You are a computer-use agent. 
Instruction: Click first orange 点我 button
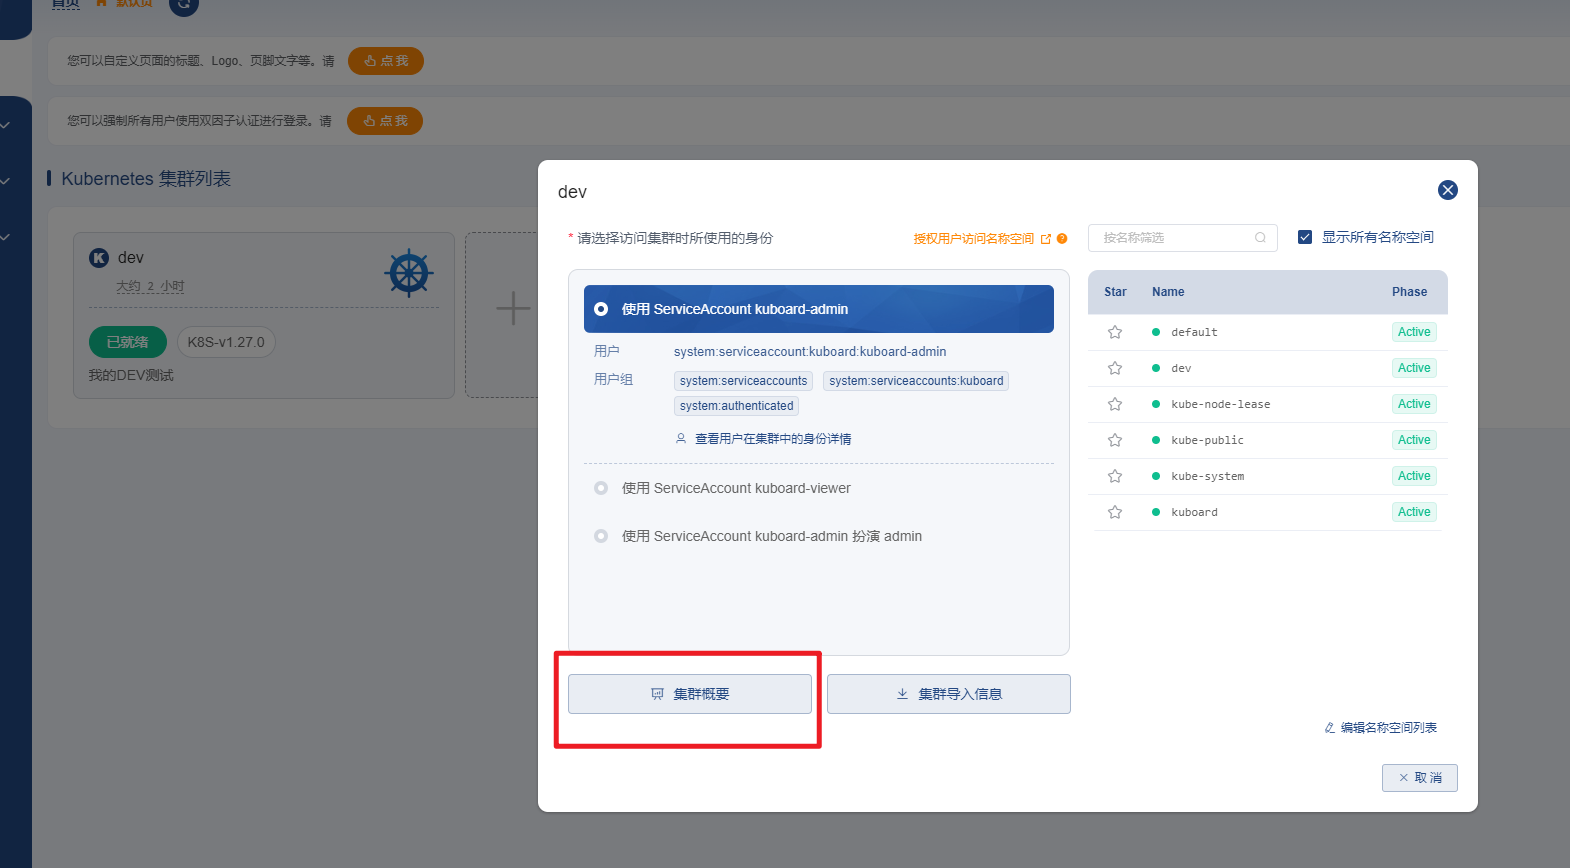pos(386,61)
